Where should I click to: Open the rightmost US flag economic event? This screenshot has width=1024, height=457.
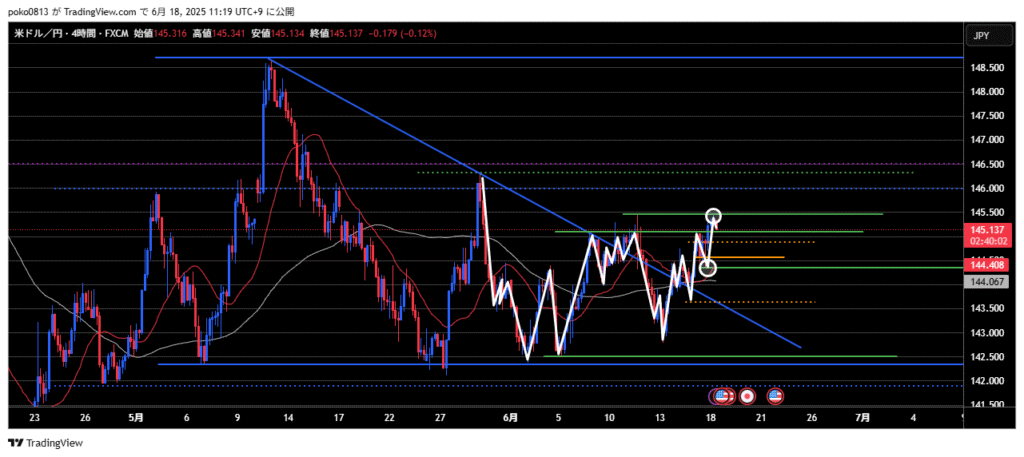tap(774, 396)
